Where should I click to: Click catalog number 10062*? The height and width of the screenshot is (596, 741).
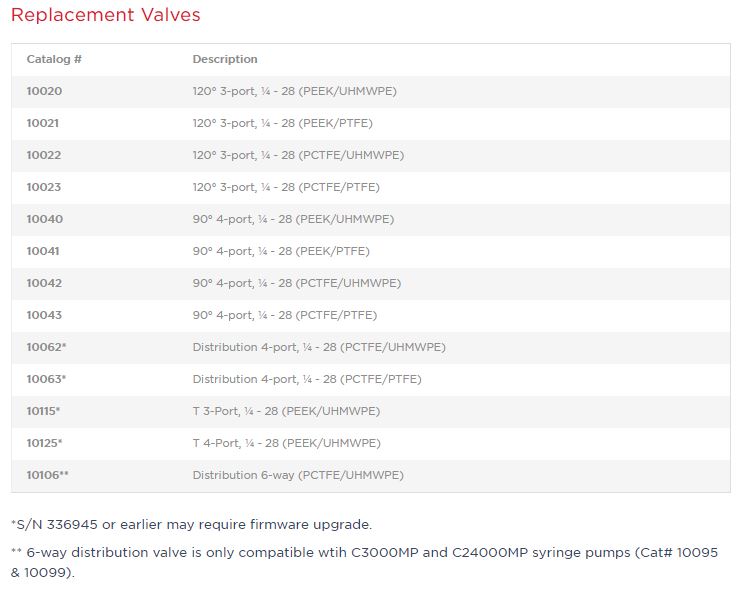coord(46,347)
